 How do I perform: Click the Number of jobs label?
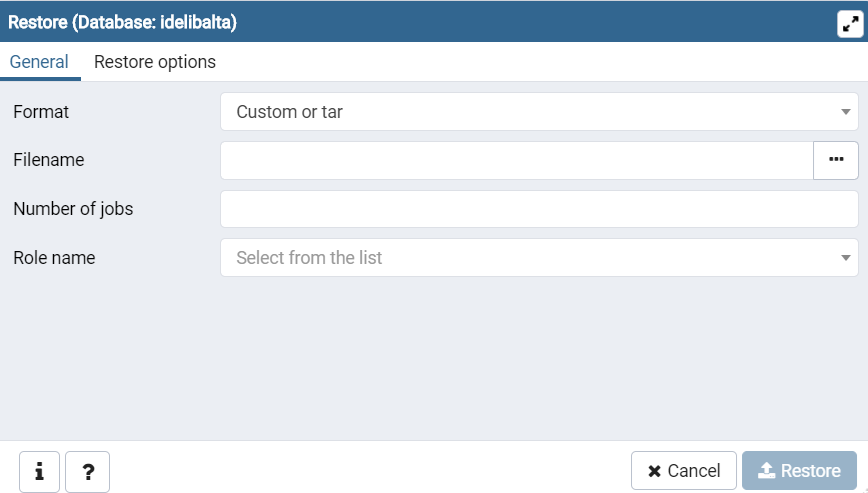[x=73, y=209]
